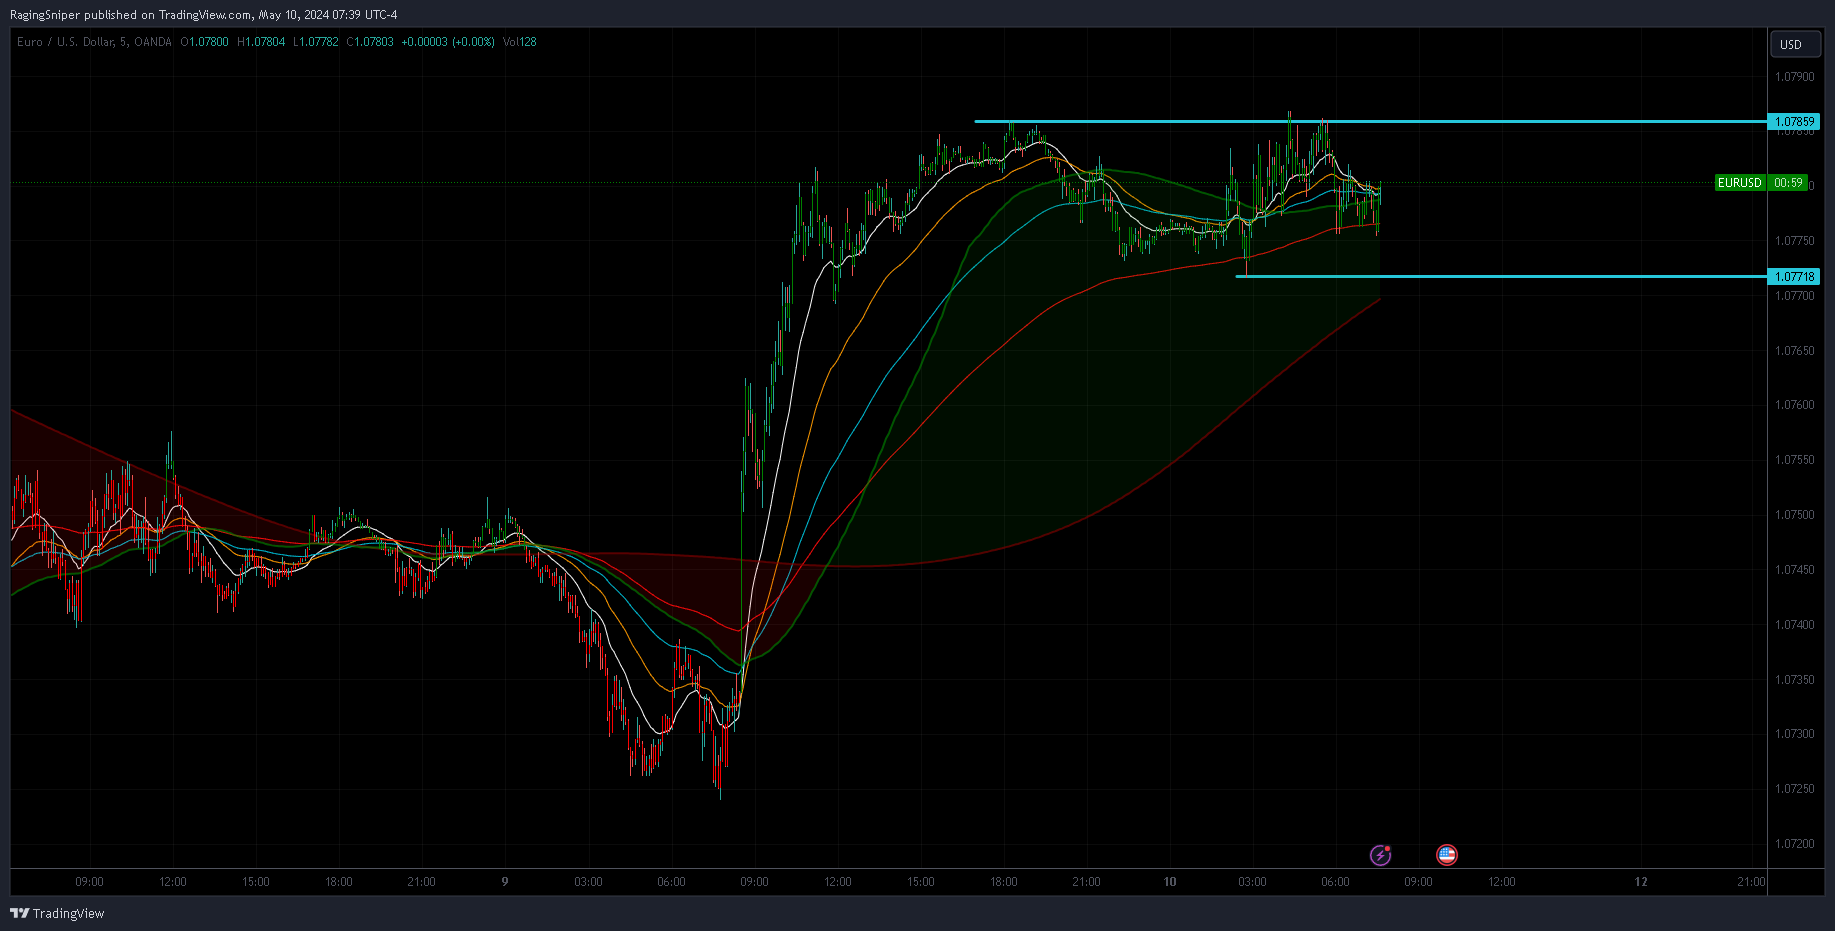This screenshot has height=931, width=1835.
Task: Click the 1.07200 price axis label
Action: [1794, 844]
